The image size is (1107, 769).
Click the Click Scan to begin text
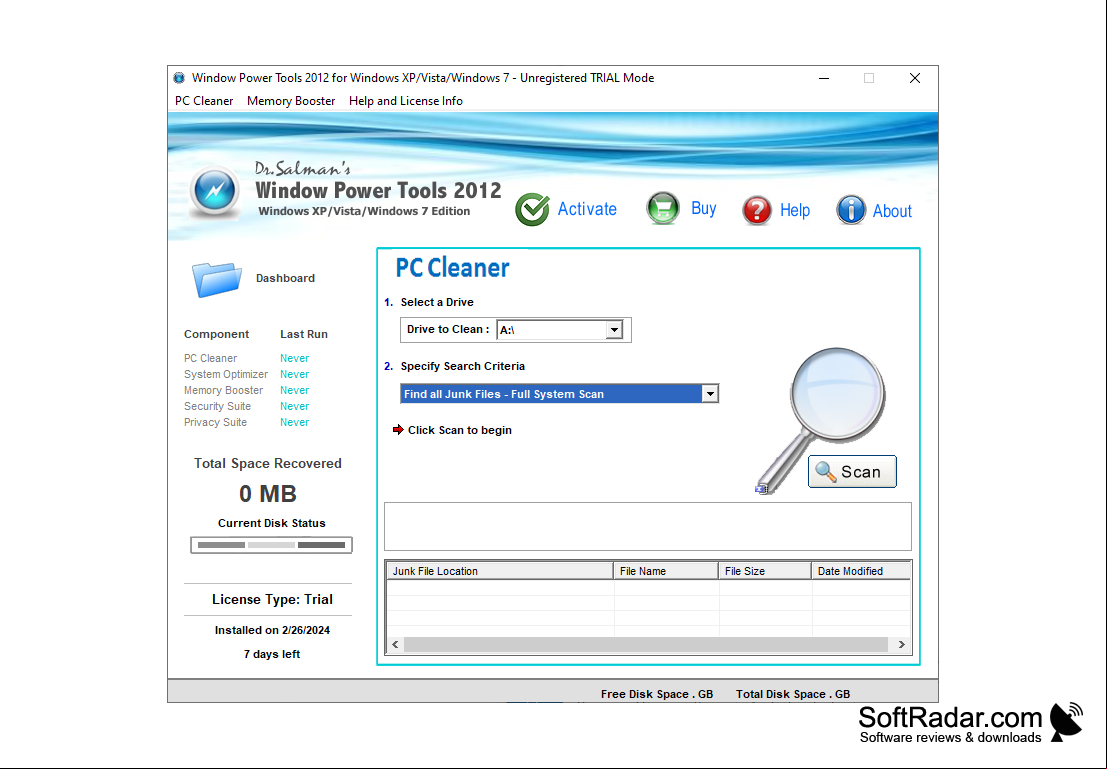[x=460, y=430]
